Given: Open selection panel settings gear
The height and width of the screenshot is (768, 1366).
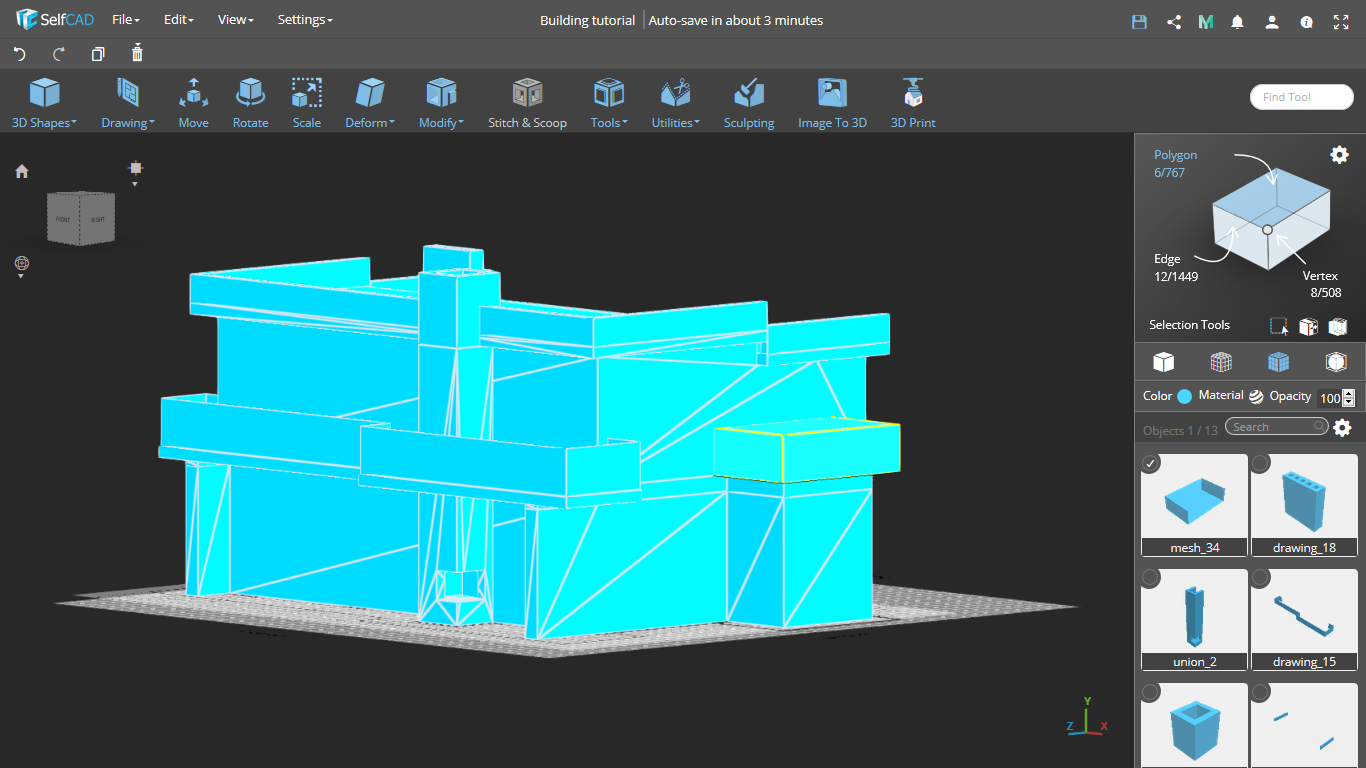Looking at the screenshot, I should coord(1339,154).
